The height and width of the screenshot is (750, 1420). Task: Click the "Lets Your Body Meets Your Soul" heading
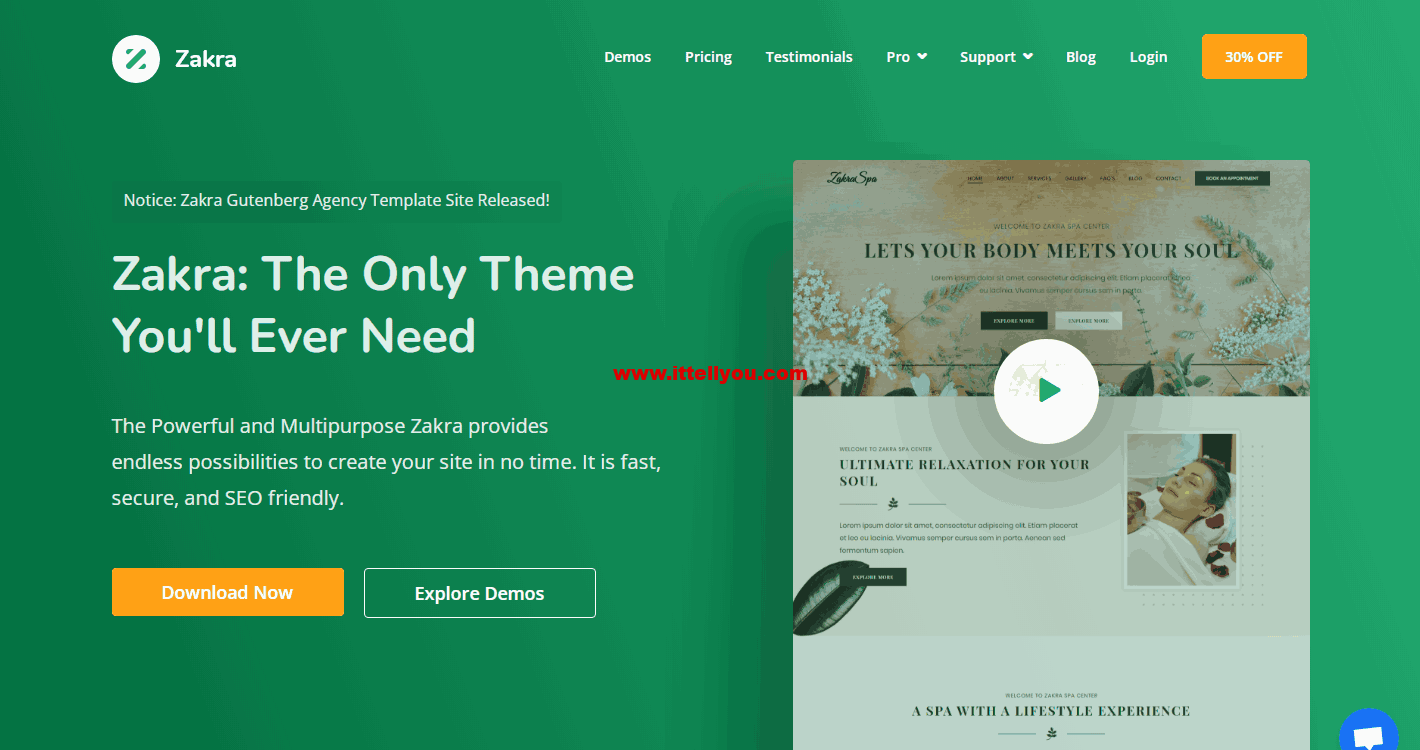1051,251
